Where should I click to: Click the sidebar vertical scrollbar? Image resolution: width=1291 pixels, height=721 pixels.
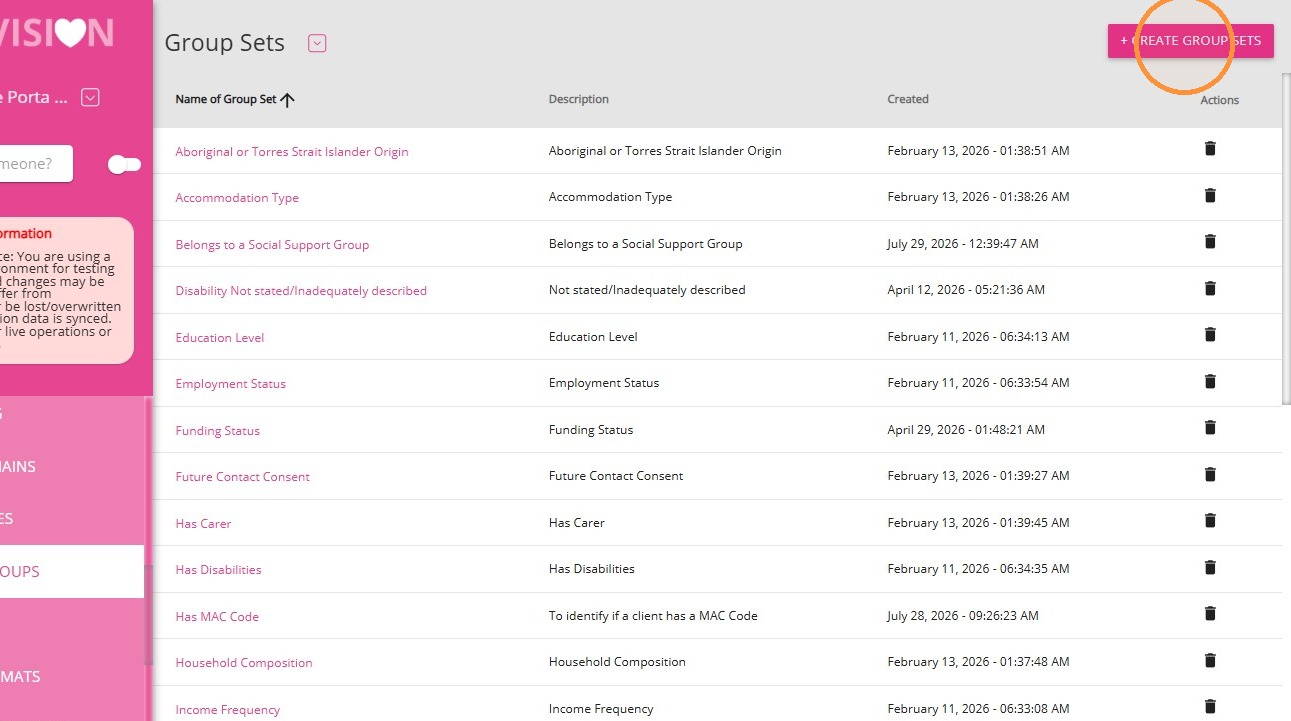[149, 615]
